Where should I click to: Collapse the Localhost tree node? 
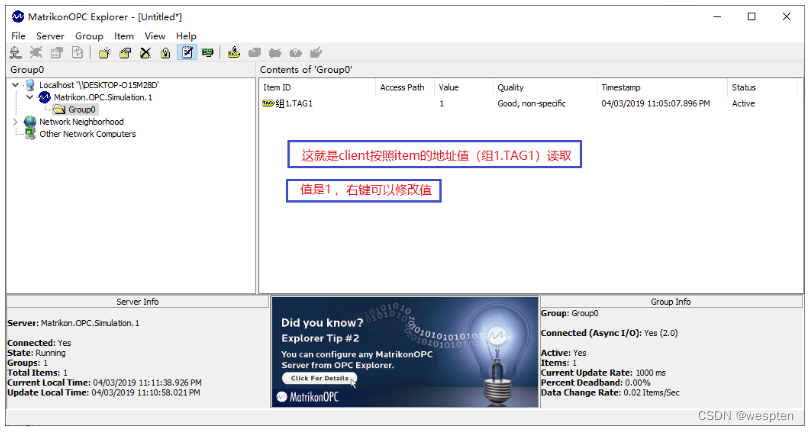[x=15, y=85]
